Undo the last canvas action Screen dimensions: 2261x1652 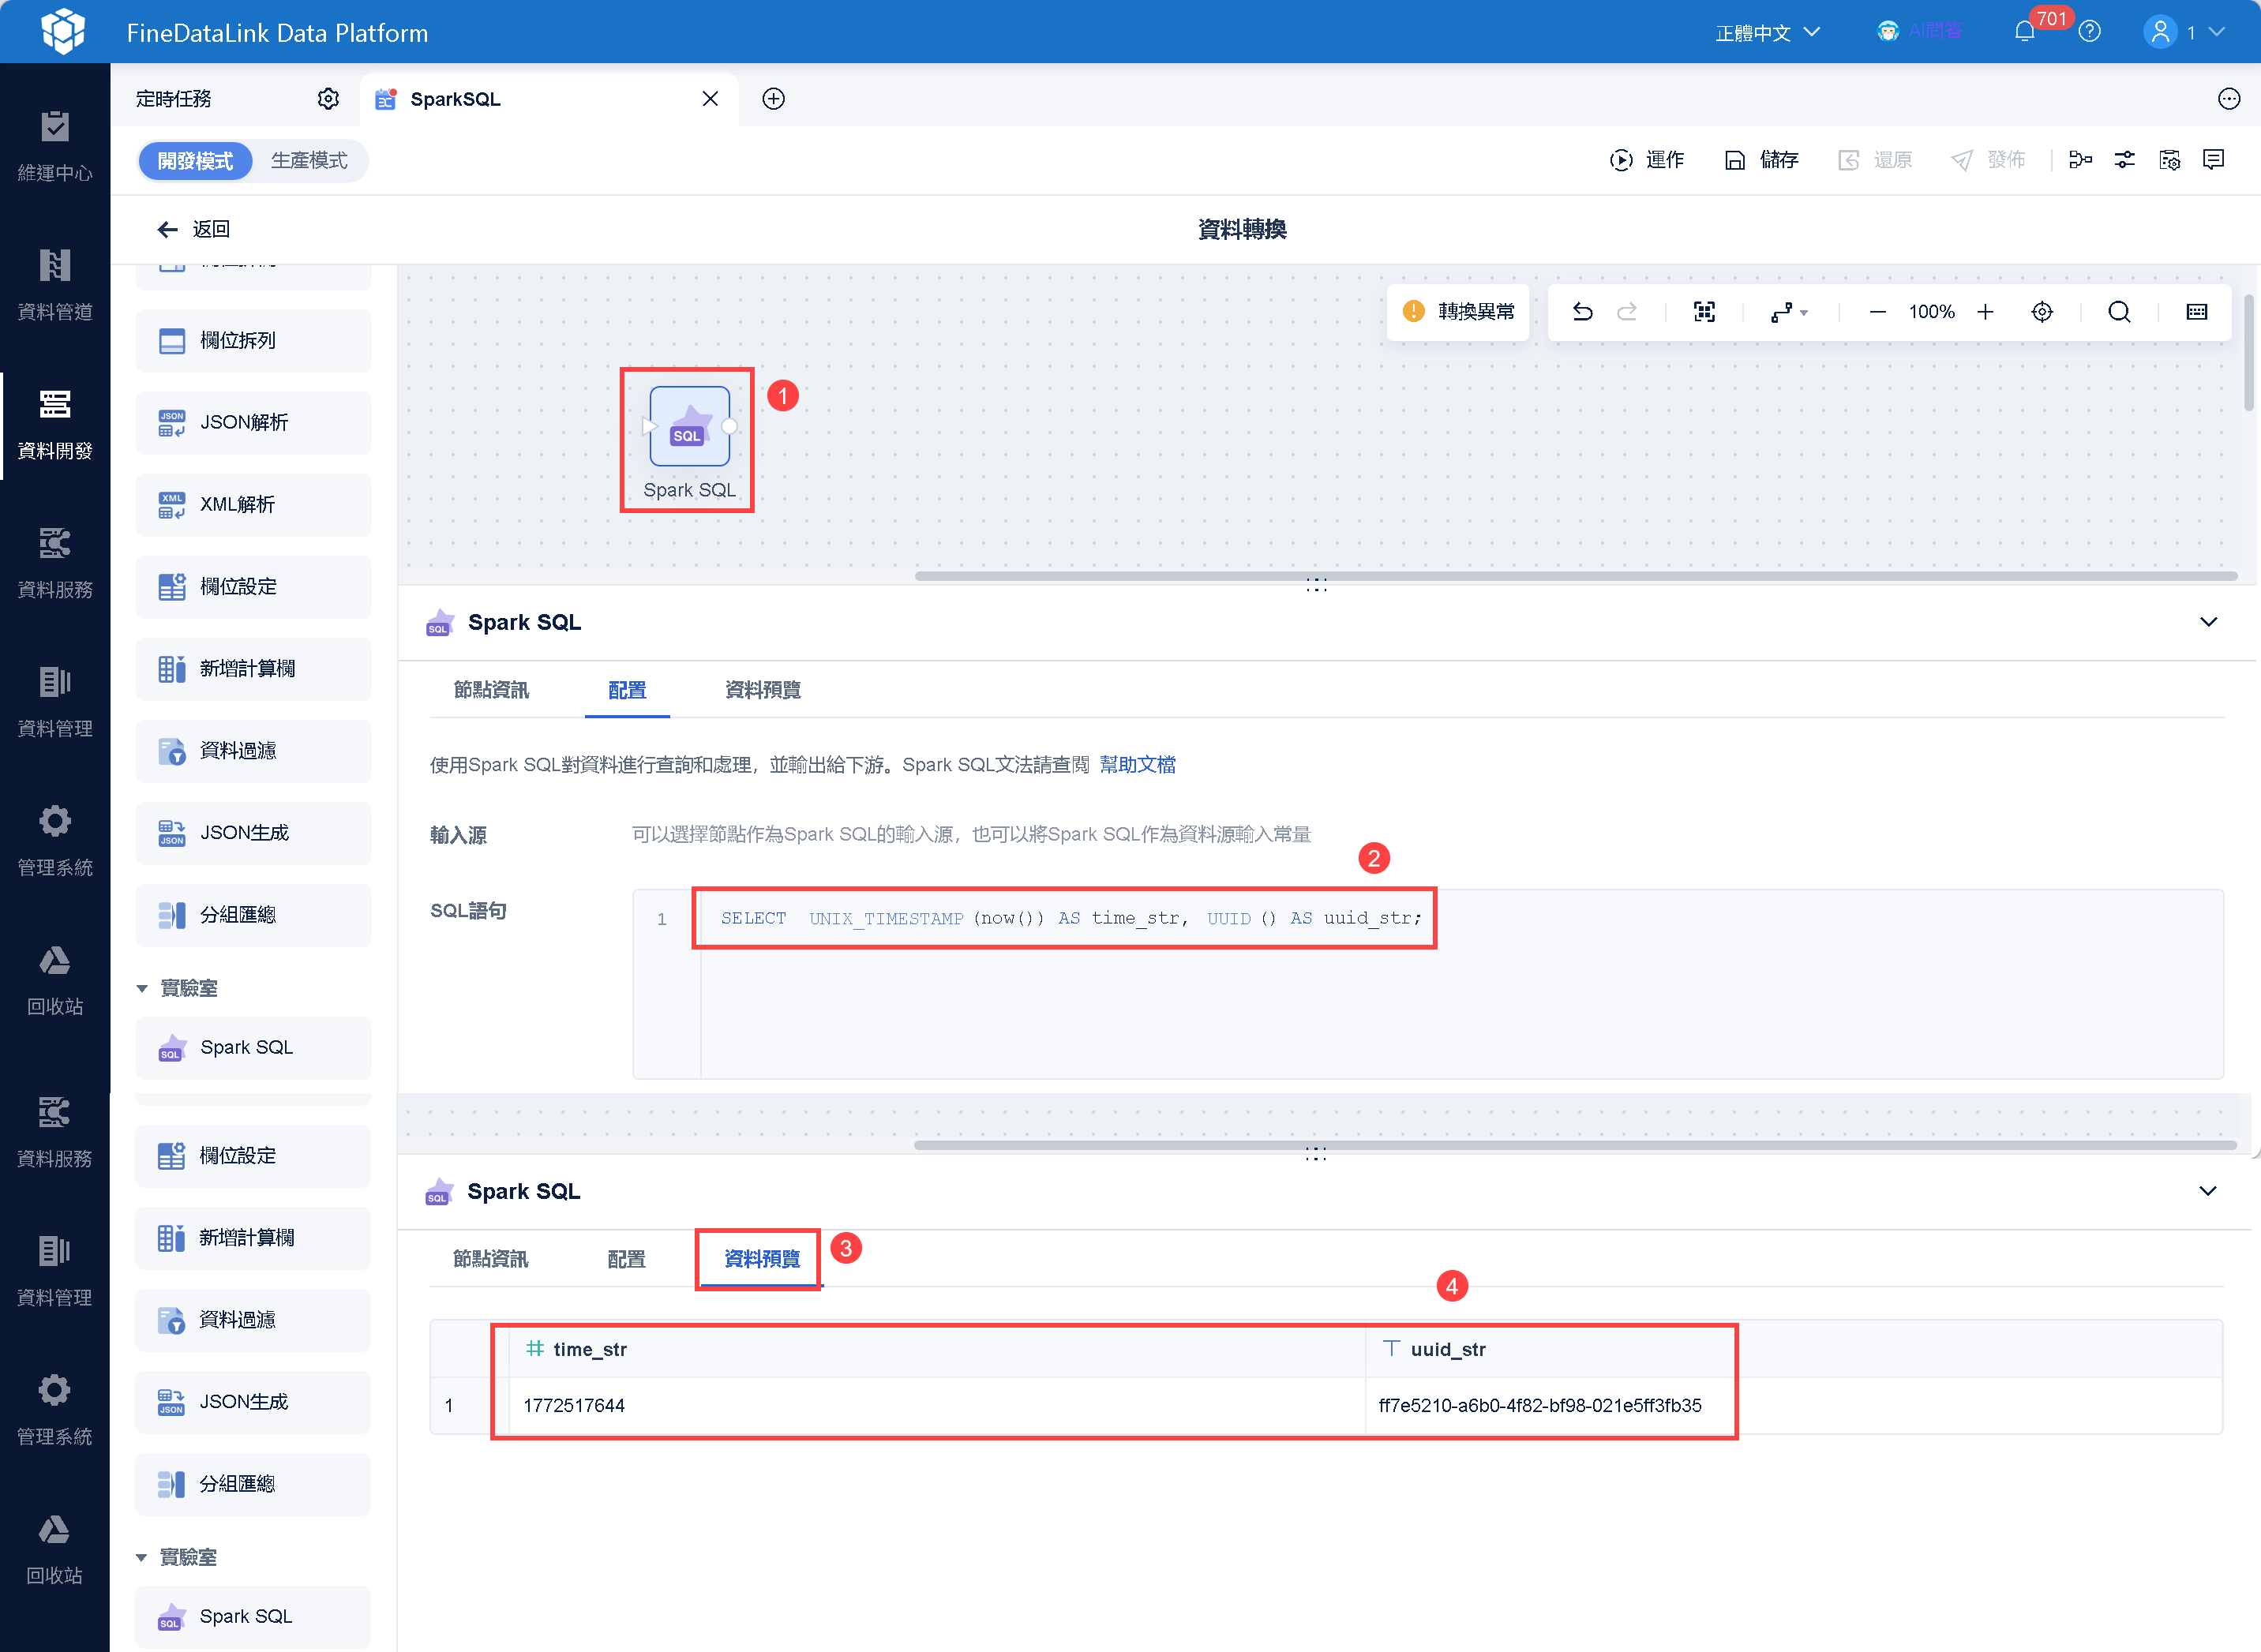click(x=1582, y=312)
